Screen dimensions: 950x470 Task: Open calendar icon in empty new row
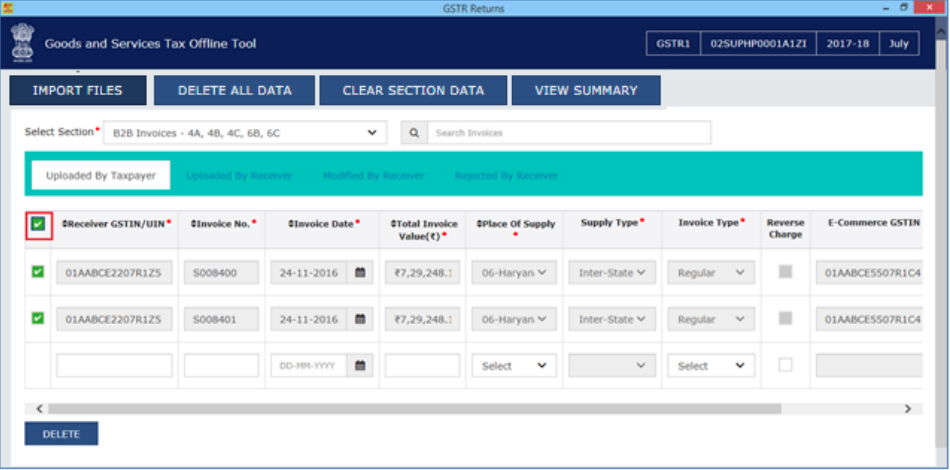pyautogui.click(x=360, y=366)
